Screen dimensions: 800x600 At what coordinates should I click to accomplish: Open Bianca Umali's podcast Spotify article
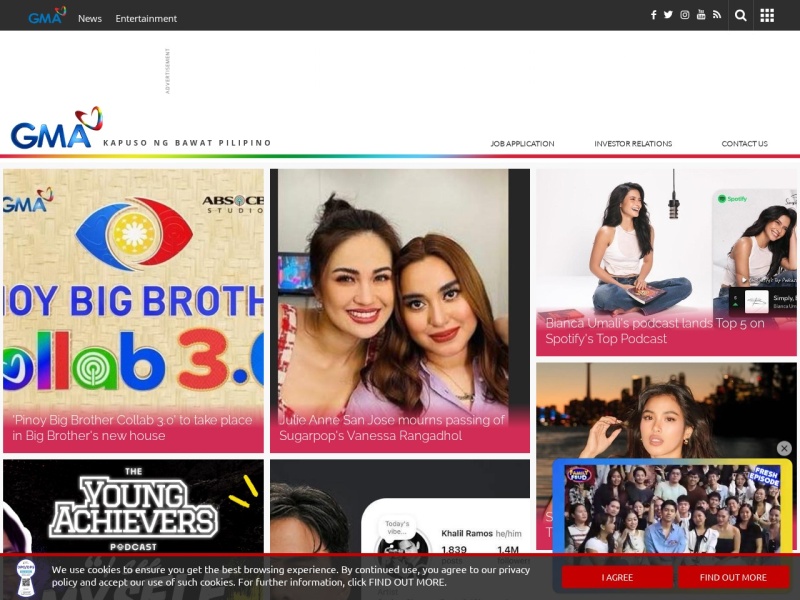coord(666,262)
